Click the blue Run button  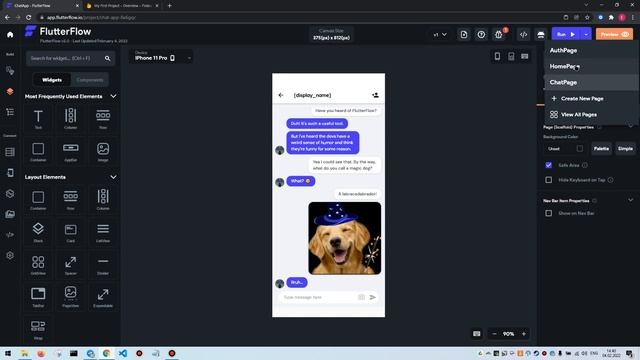click(x=567, y=35)
